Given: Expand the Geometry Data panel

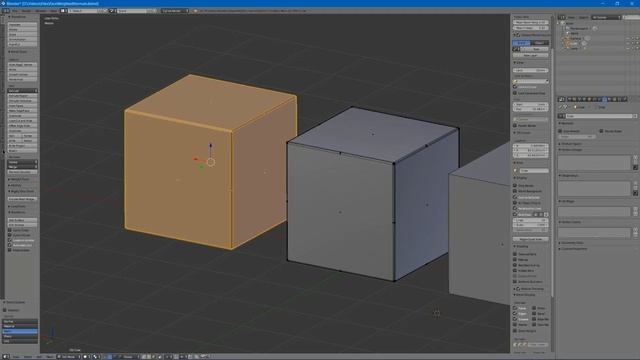Looking at the screenshot, I should (x=572, y=243).
